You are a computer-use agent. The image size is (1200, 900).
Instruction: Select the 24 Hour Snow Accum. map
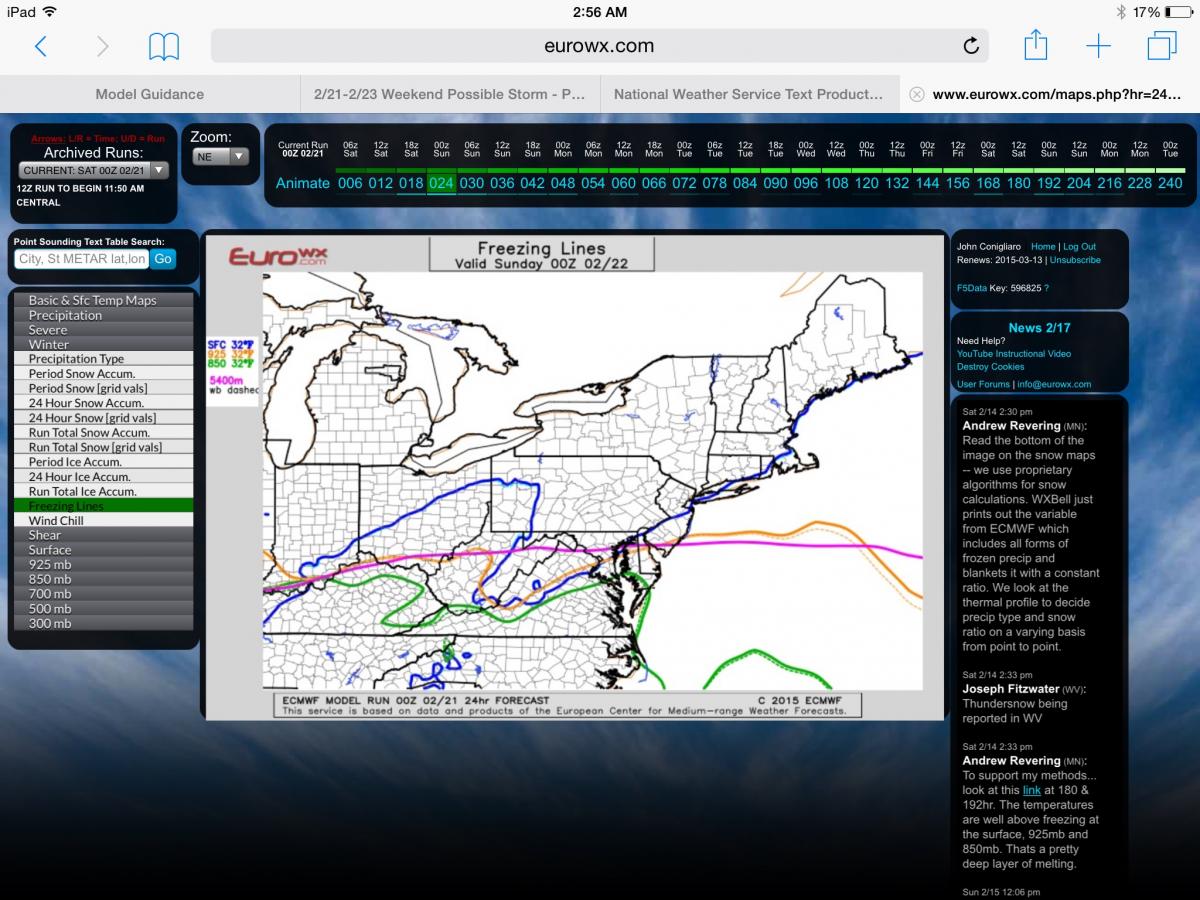click(103, 403)
